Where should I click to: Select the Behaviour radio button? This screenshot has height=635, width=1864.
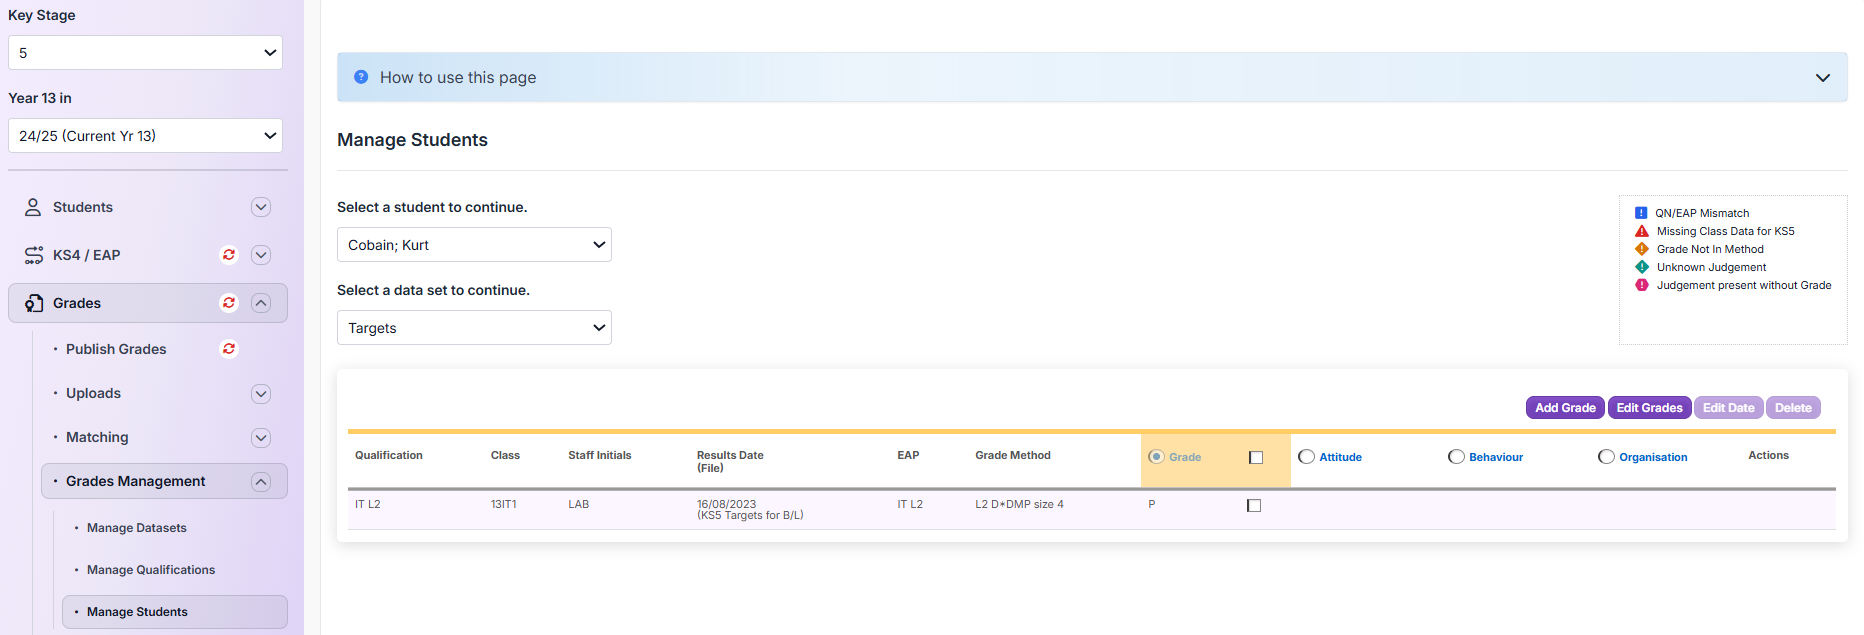click(1456, 457)
